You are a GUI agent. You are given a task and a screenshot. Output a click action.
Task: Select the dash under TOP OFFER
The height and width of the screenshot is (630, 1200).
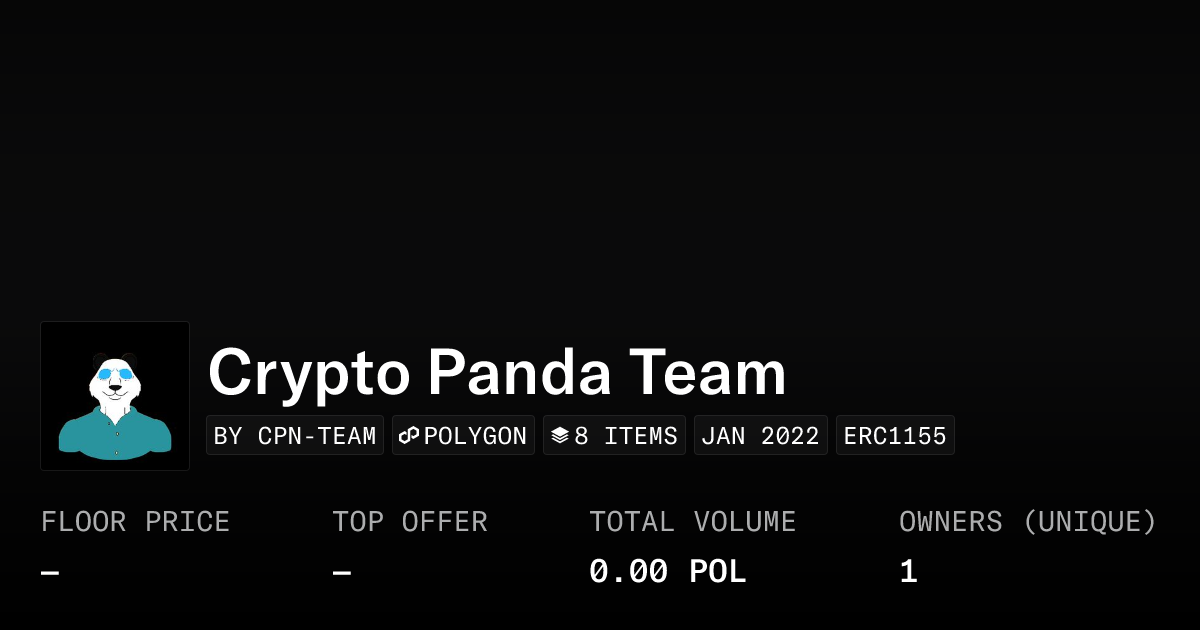(x=342, y=573)
